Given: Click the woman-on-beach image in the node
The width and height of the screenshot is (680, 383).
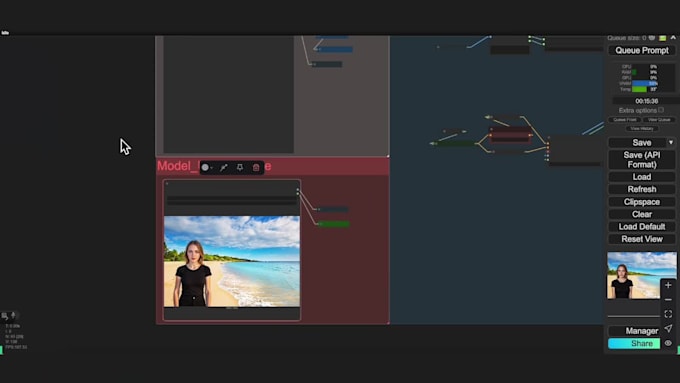Looking at the screenshot, I should 232,262.
